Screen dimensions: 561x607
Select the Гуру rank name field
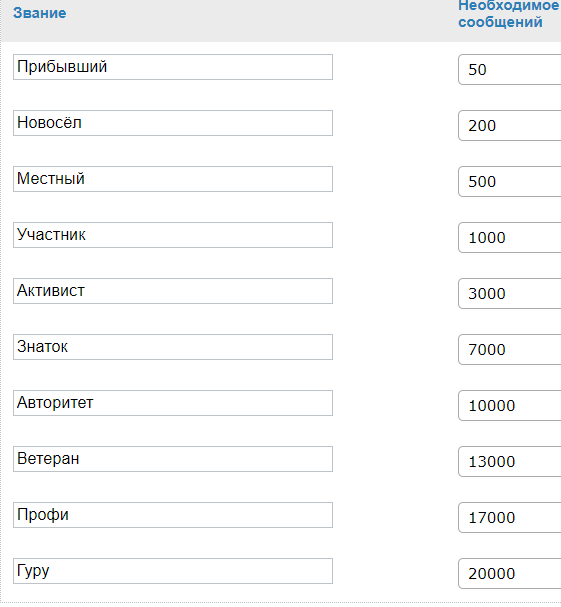(173, 571)
